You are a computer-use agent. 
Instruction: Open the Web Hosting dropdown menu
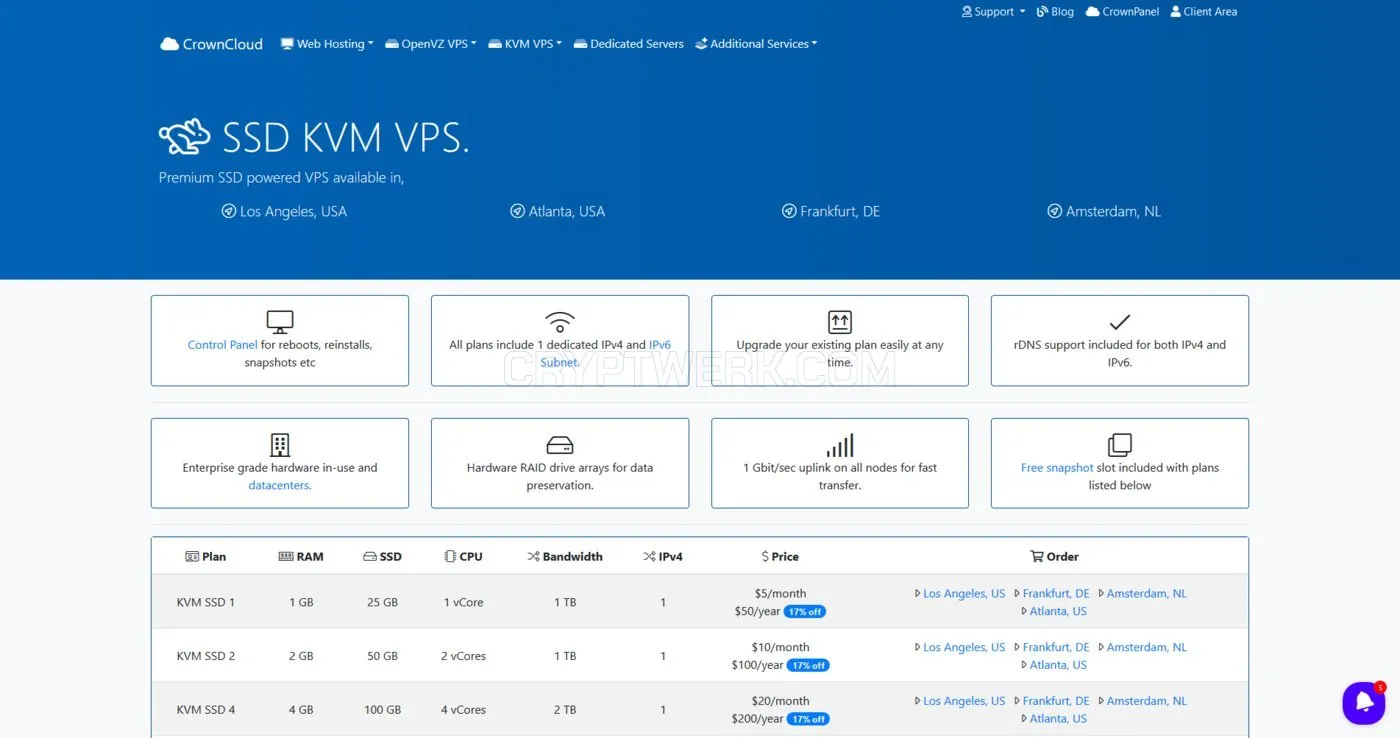[x=327, y=44]
